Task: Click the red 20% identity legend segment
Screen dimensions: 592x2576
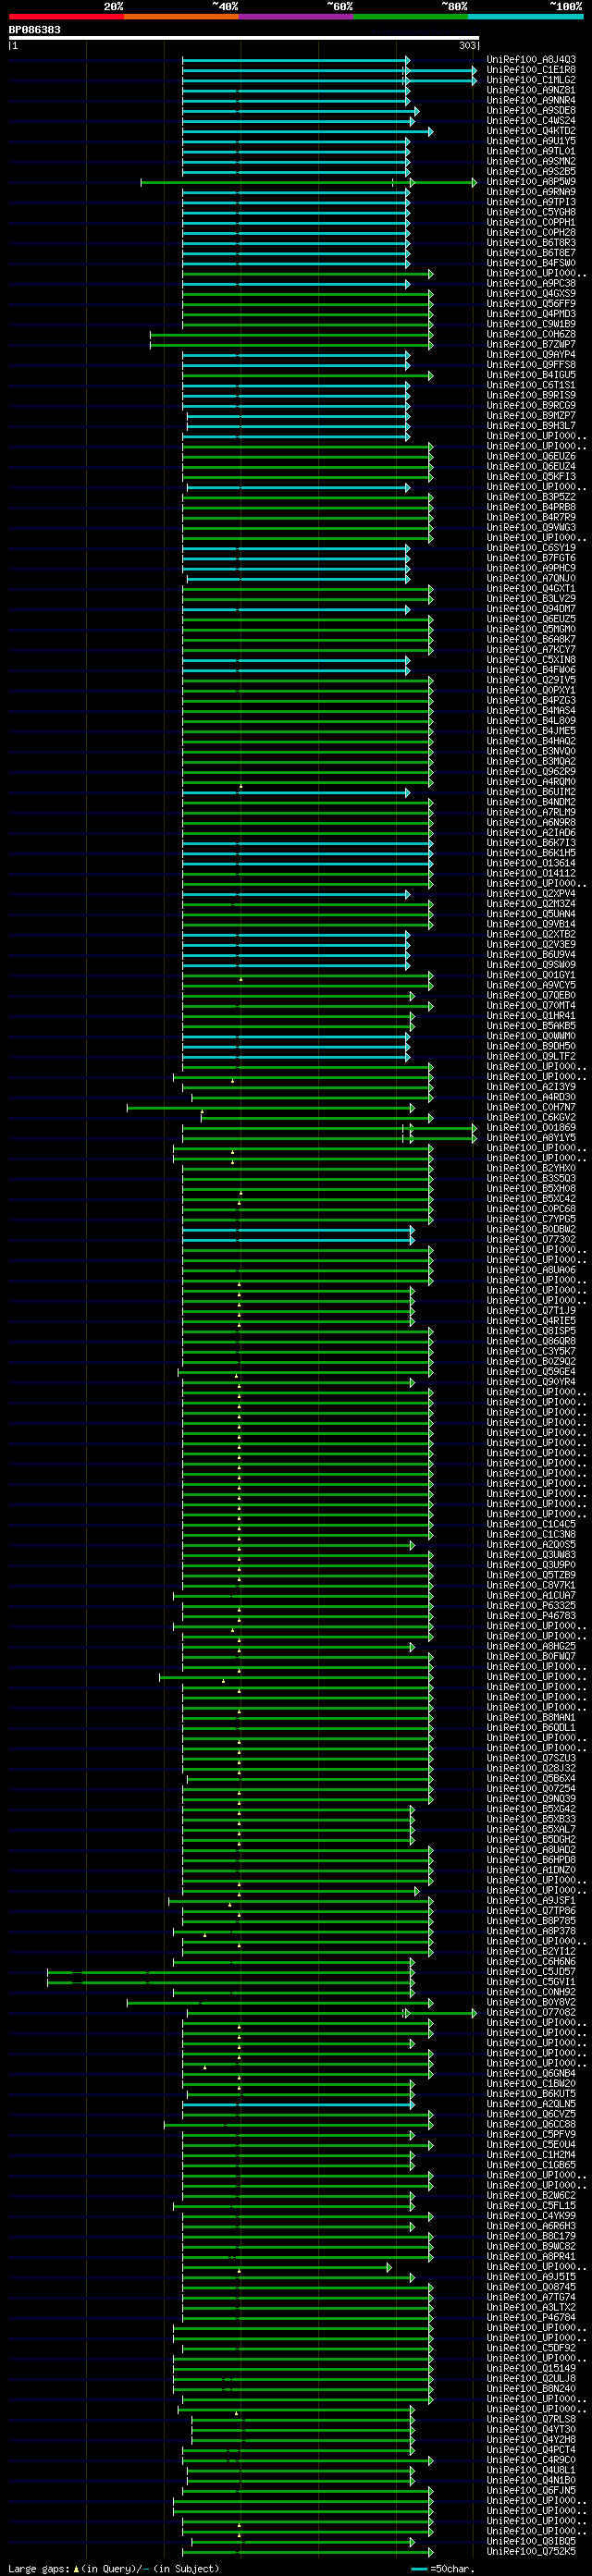Action: [x=66, y=17]
